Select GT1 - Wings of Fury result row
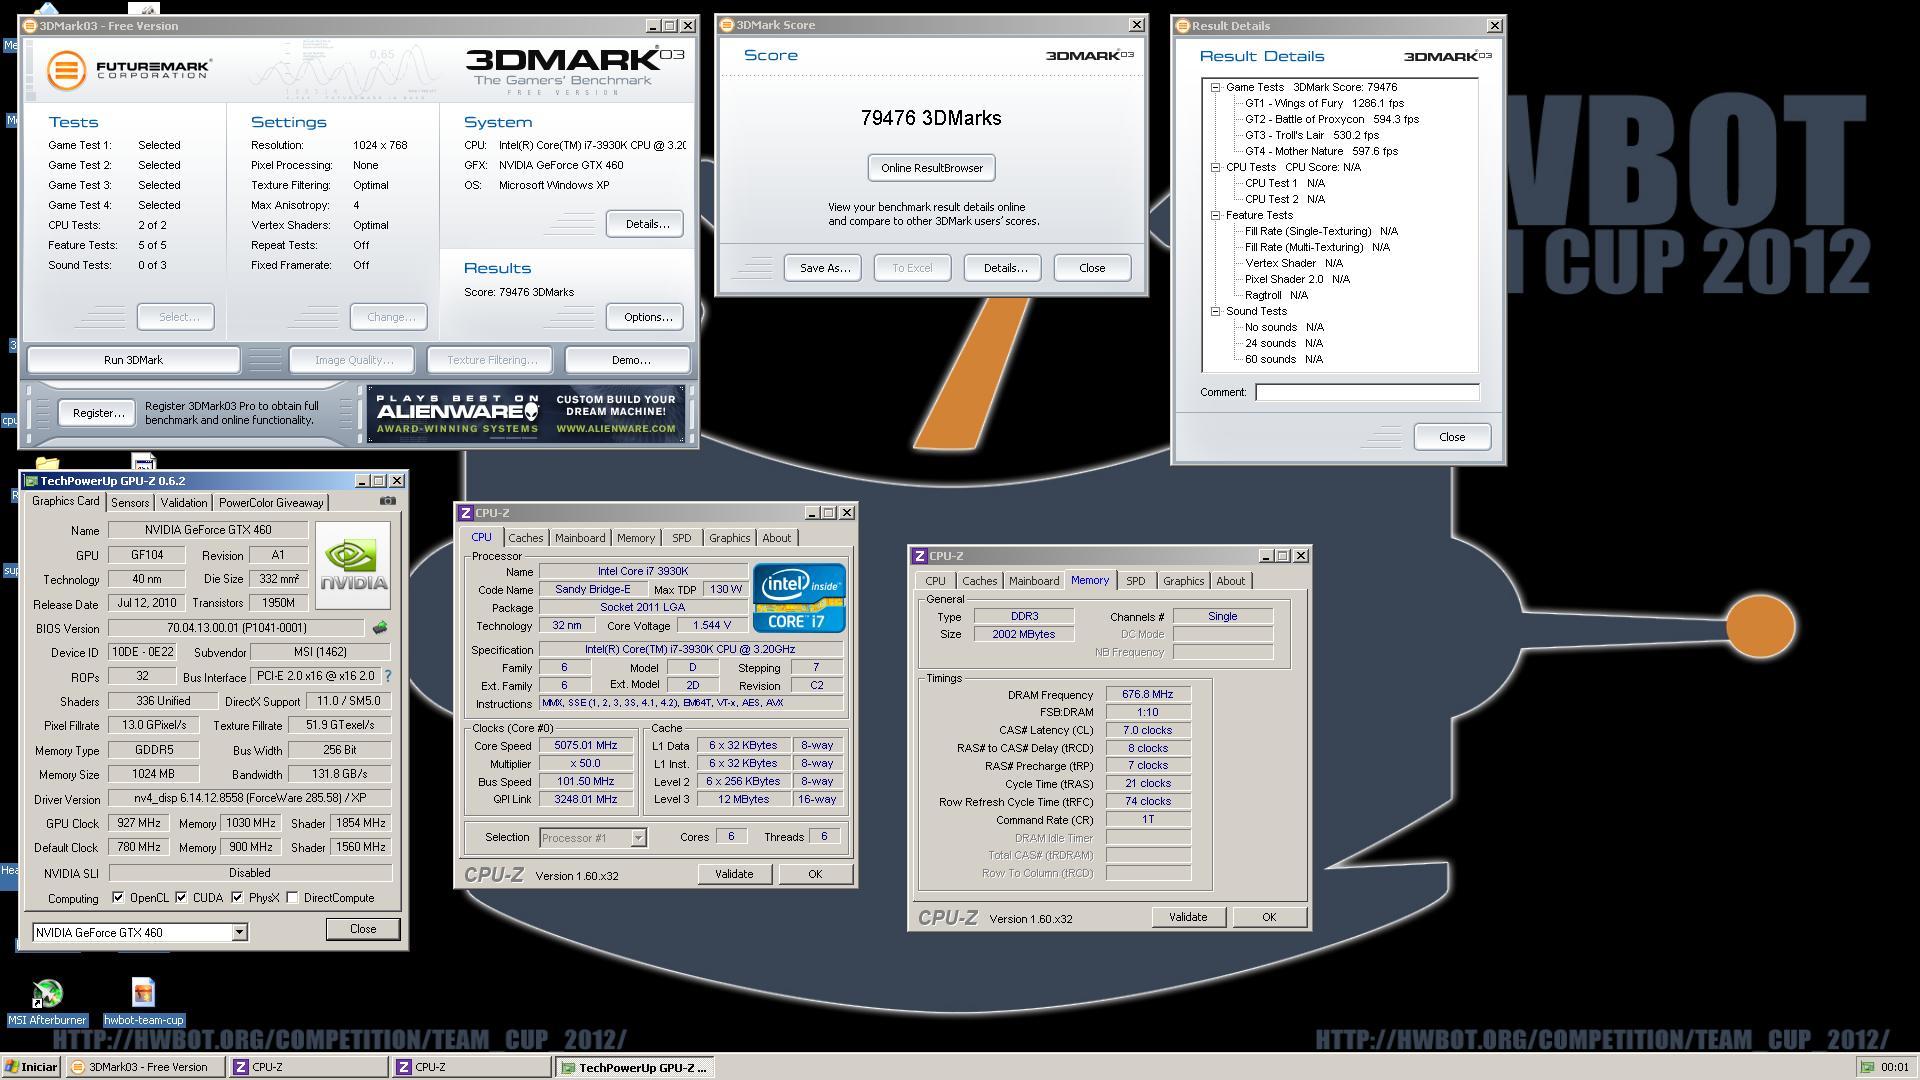Image resolution: width=1920 pixels, height=1080 pixels. (1323, 103)
